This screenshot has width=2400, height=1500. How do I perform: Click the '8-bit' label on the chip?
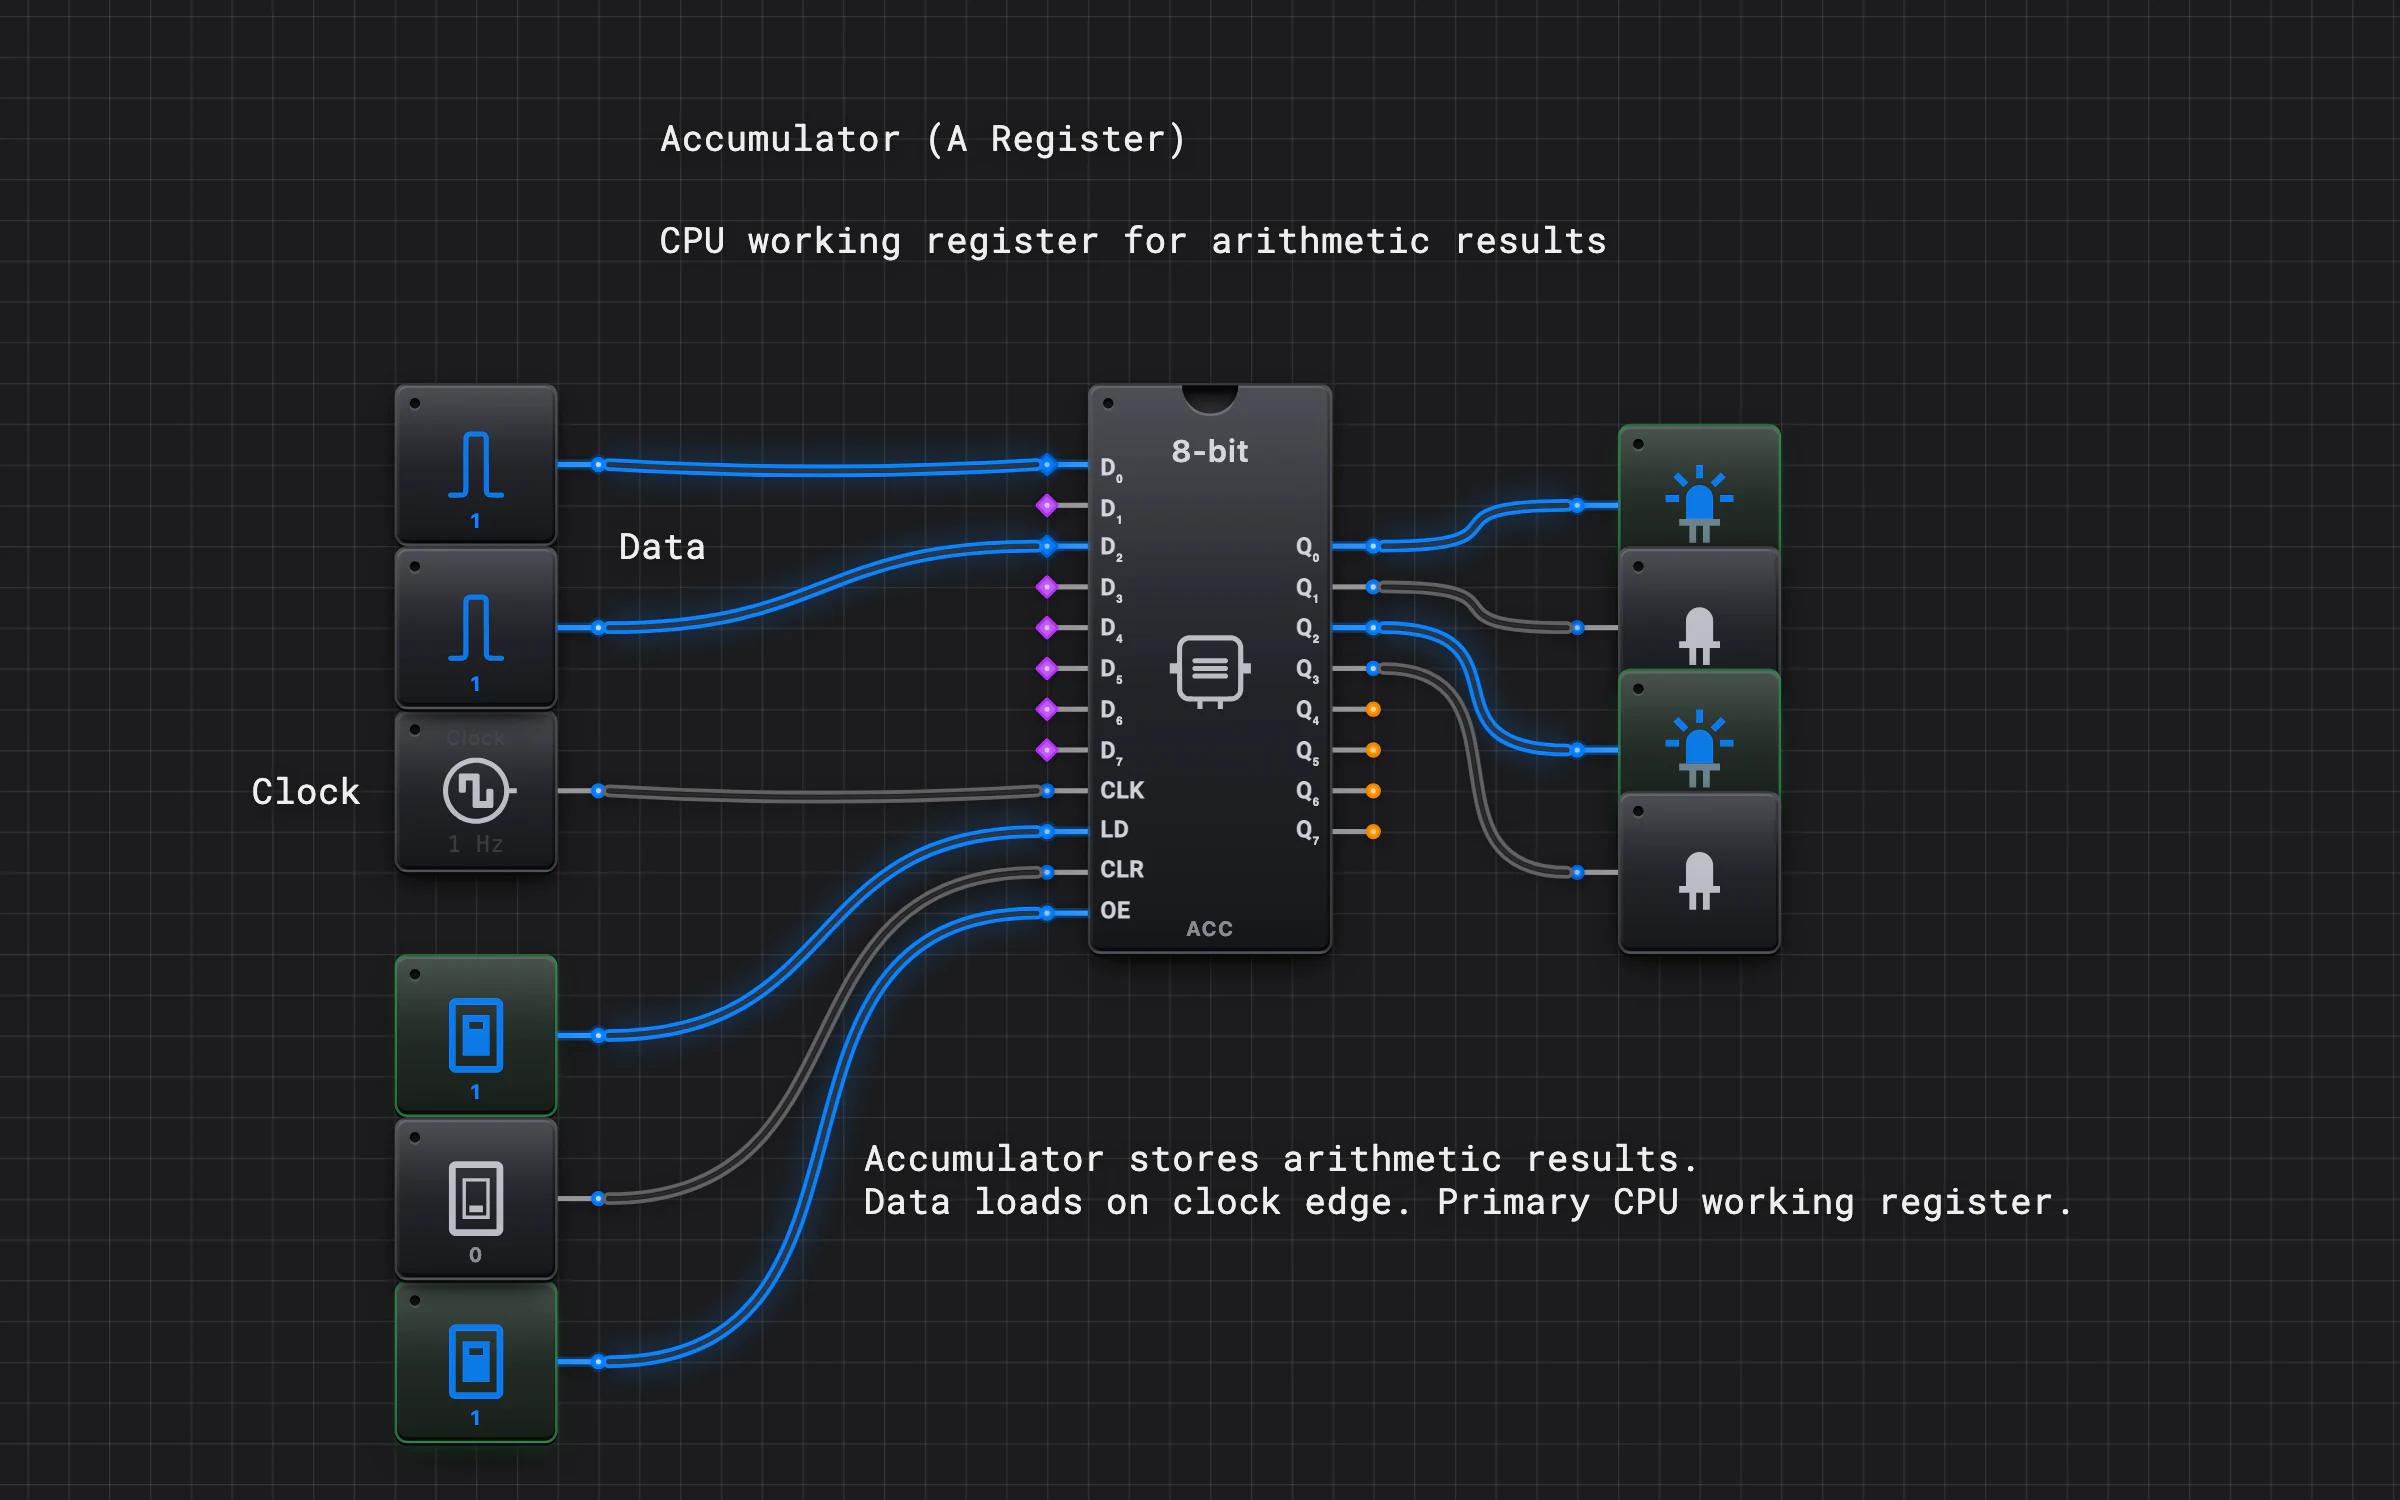tap(1210, 452)
